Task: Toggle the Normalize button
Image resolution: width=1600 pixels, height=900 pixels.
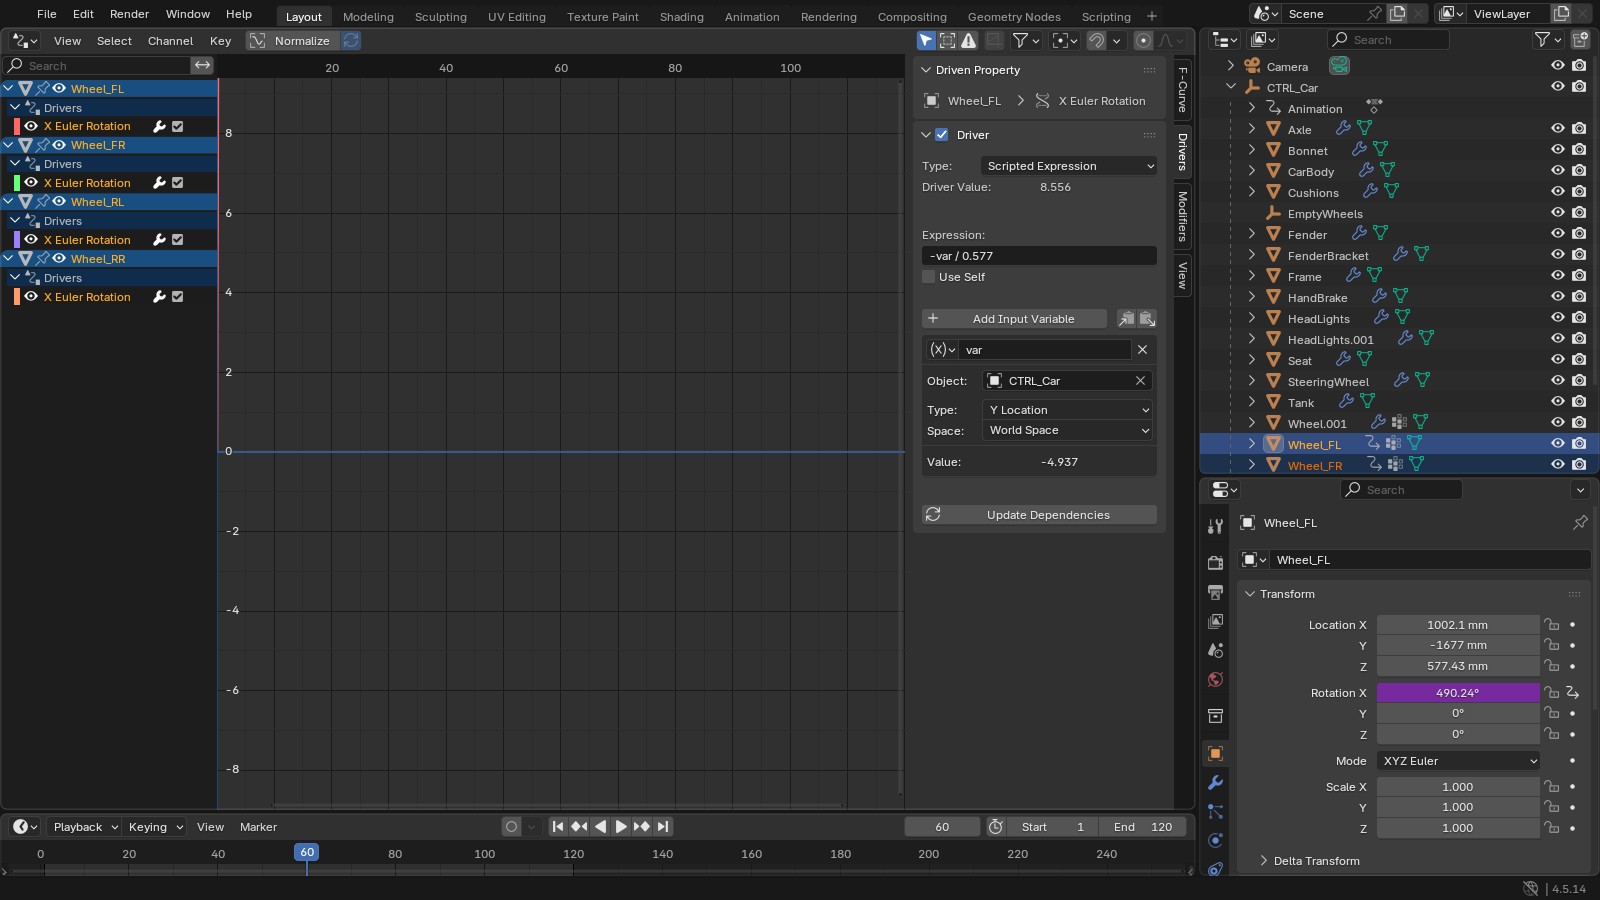Action: coord(293,41)
